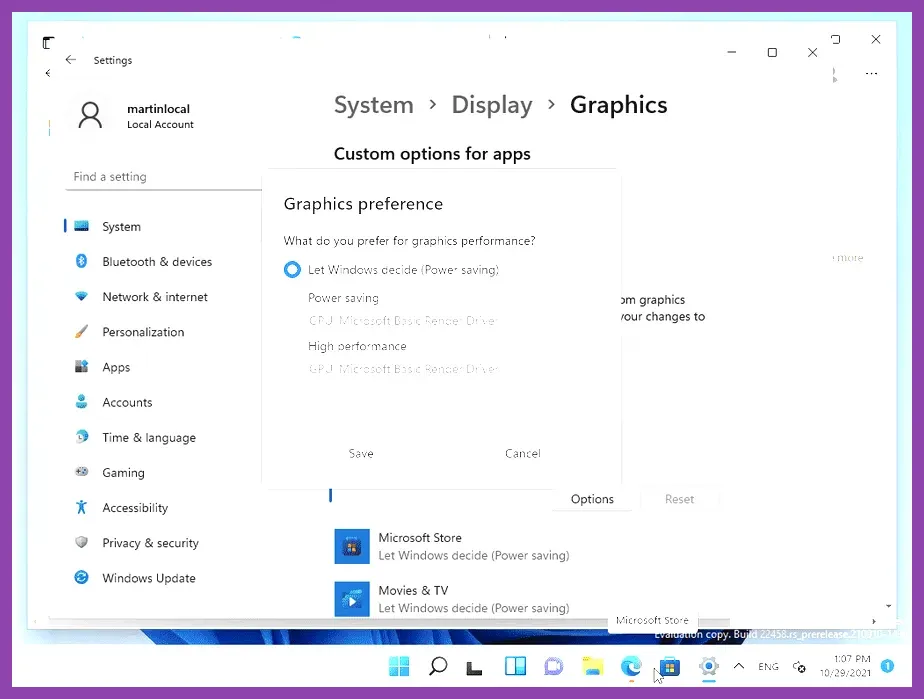Go back using Settings back arrow
Viewport: 924px width, 699px height.
71,60
